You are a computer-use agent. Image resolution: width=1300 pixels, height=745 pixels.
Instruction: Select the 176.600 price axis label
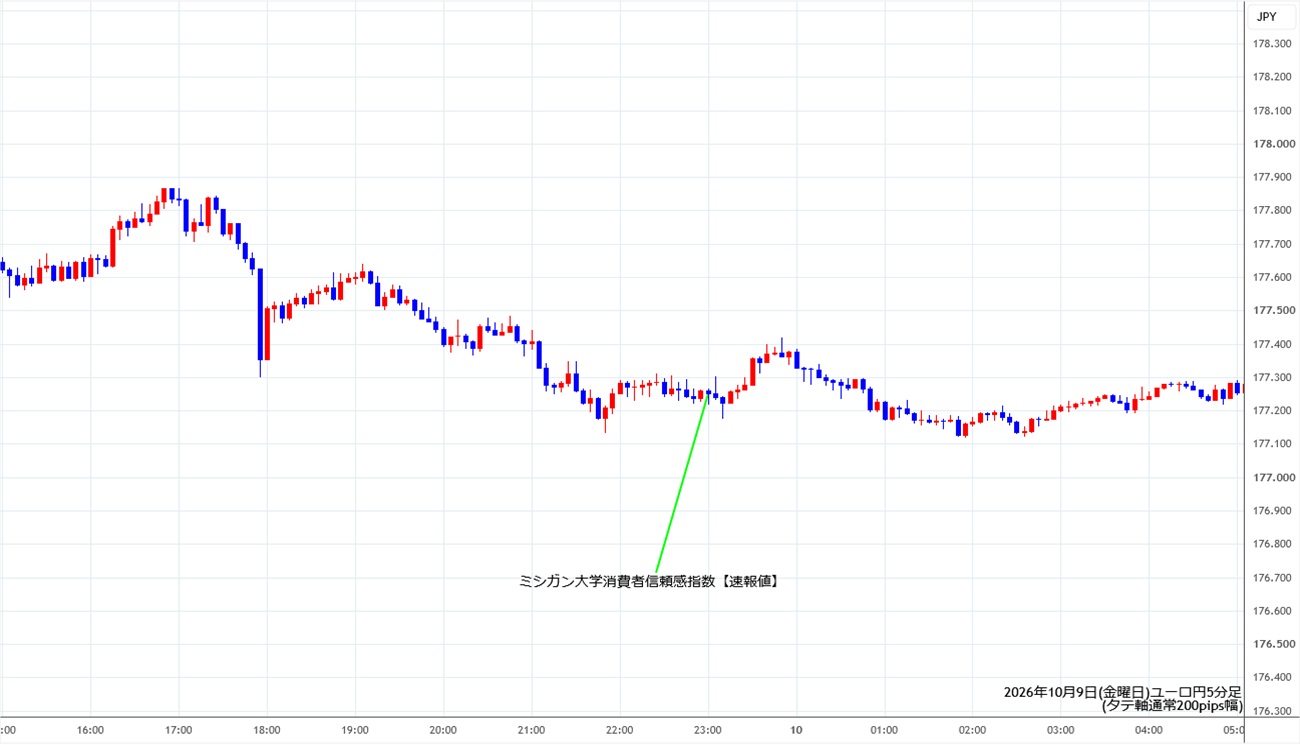point(1270,611)
